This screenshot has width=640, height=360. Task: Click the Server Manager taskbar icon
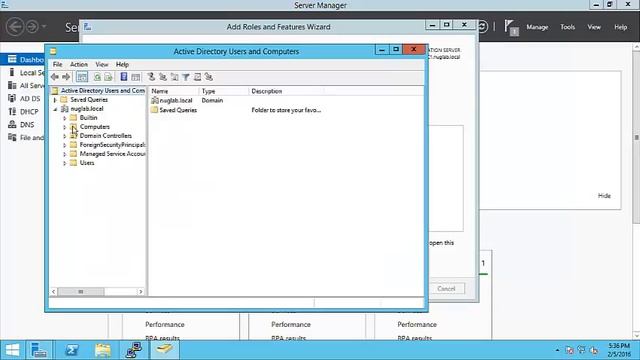click(39, 350)
